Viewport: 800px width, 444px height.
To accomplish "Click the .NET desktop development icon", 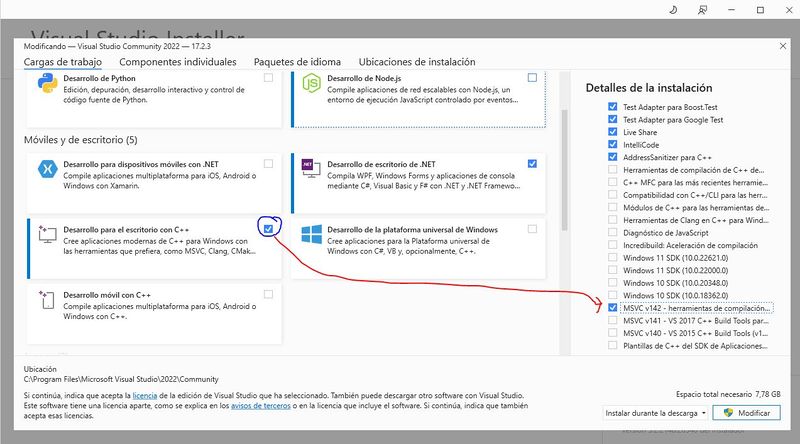I will click(311, 168).
